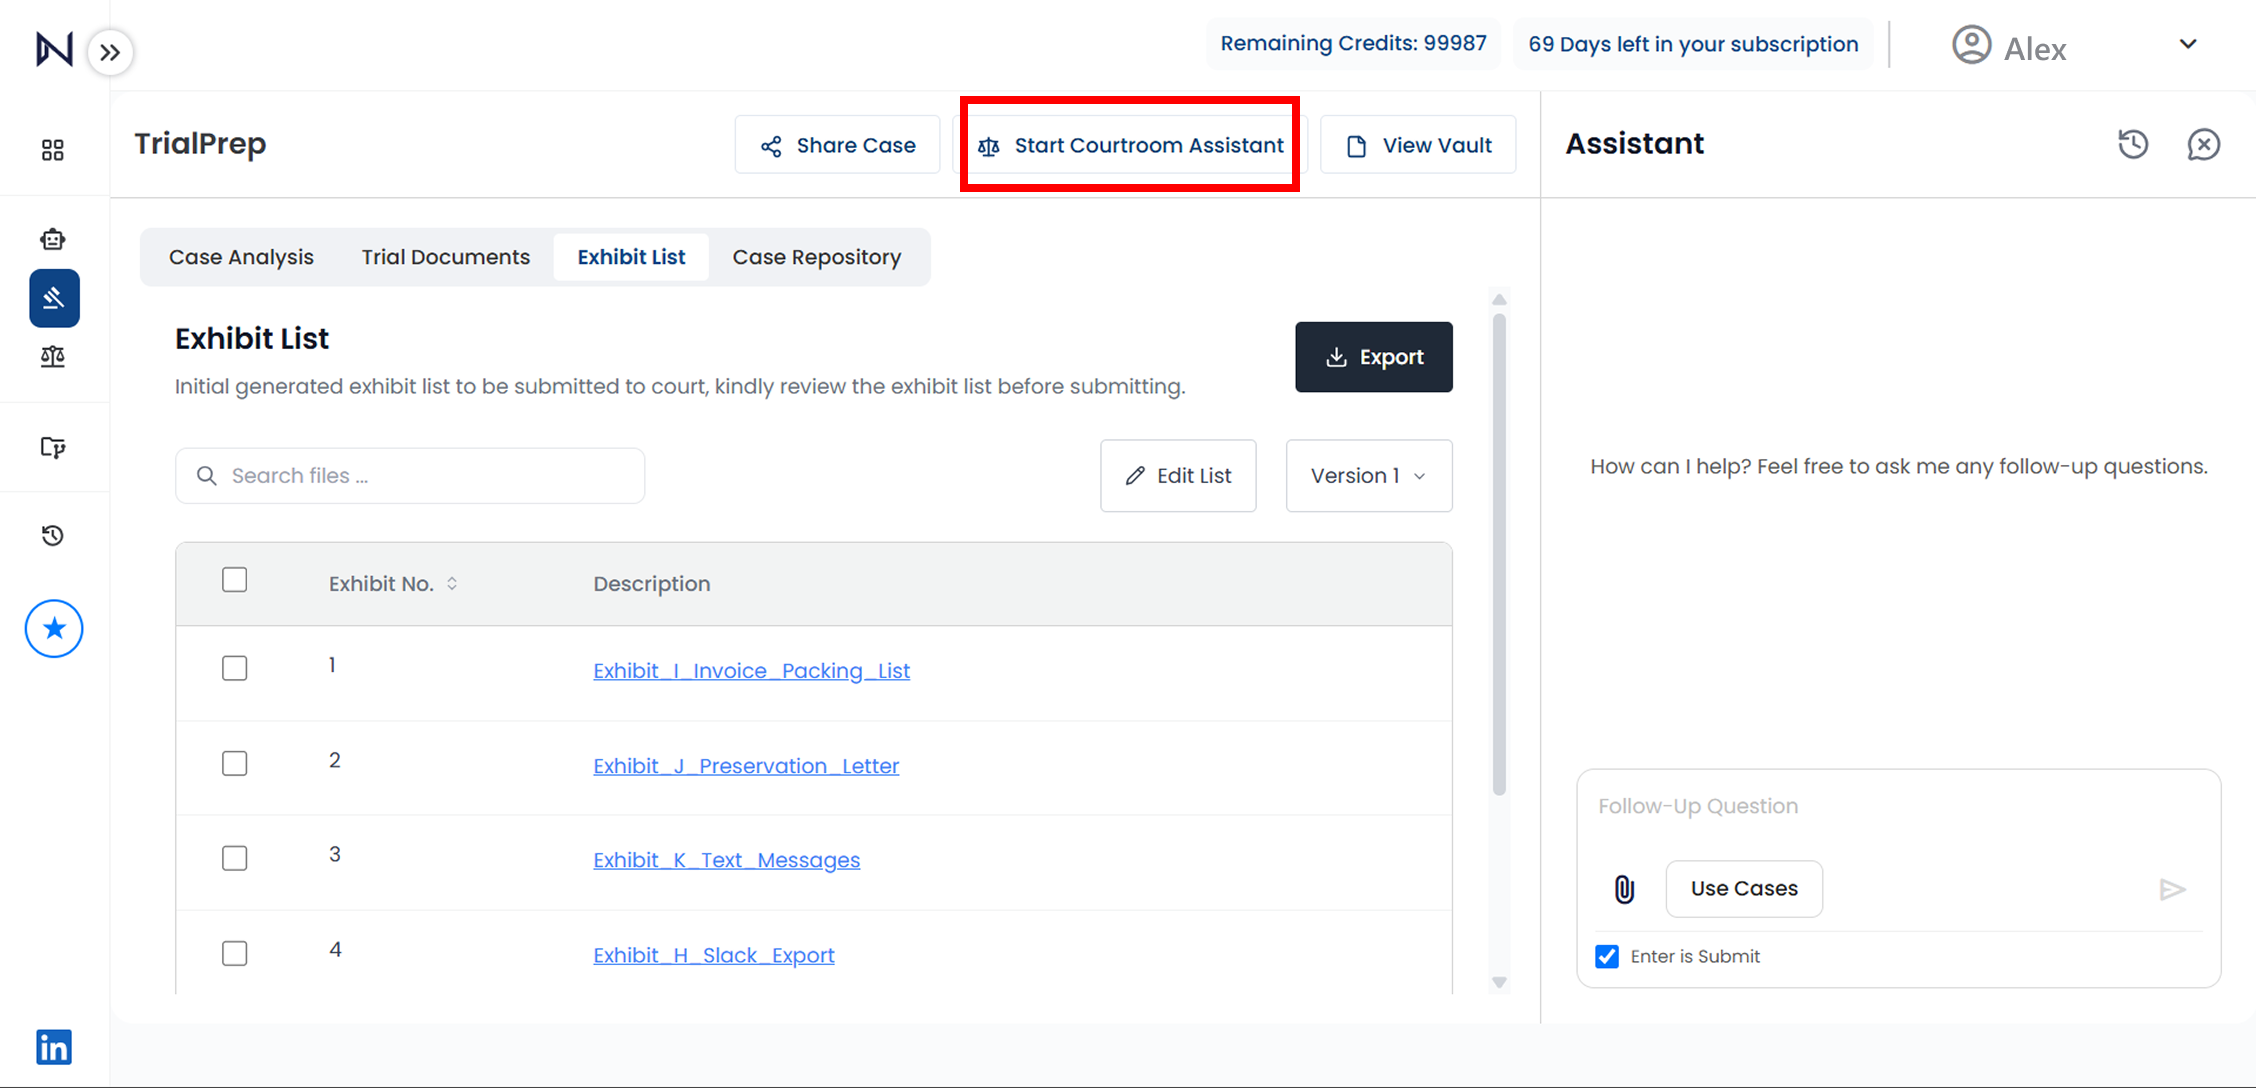Viewport: 2256px width, 1088px height.
Task: Click the Export button
Action: point(1373,357)
